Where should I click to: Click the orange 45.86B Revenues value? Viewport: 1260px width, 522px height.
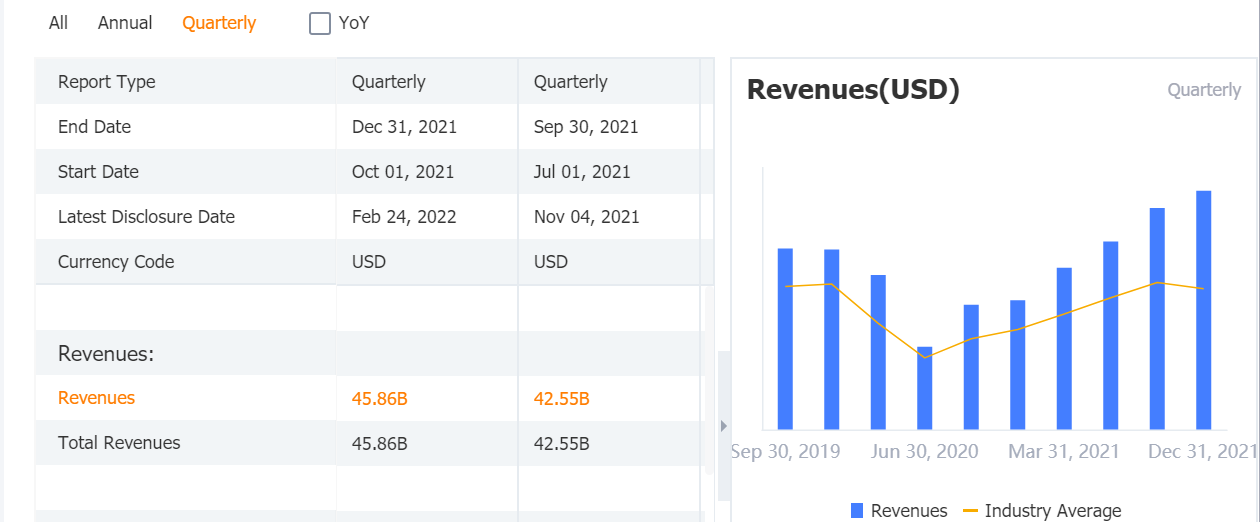(380, 399)
